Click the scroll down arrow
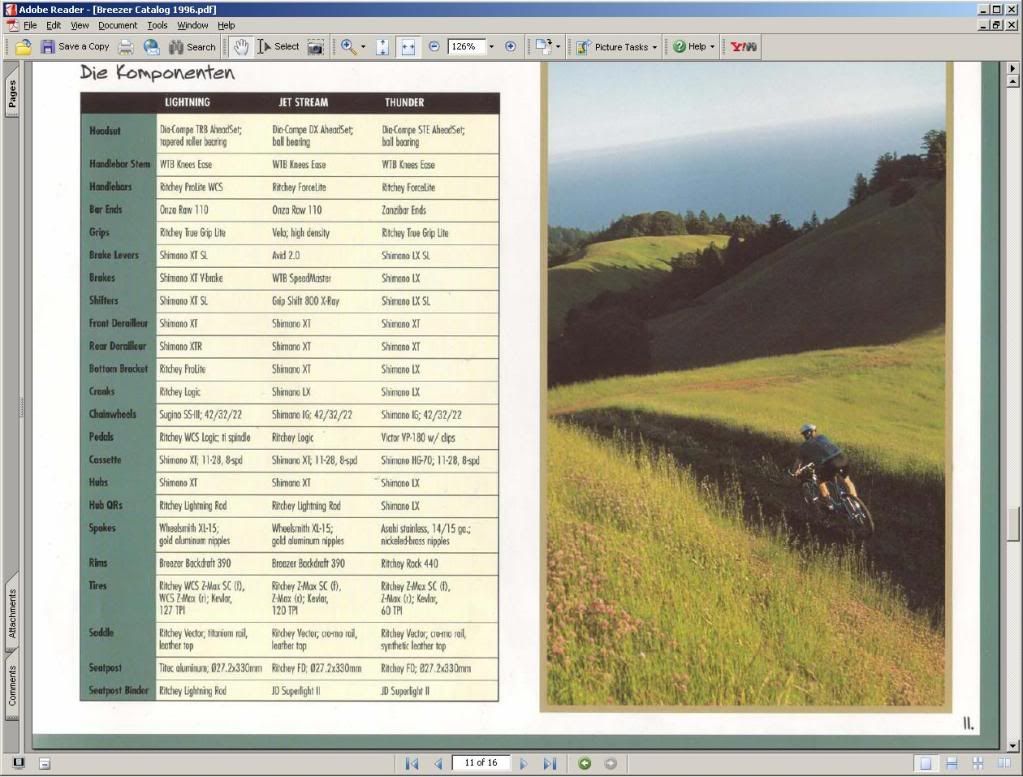1023x777 pixels. [1013, 746]
